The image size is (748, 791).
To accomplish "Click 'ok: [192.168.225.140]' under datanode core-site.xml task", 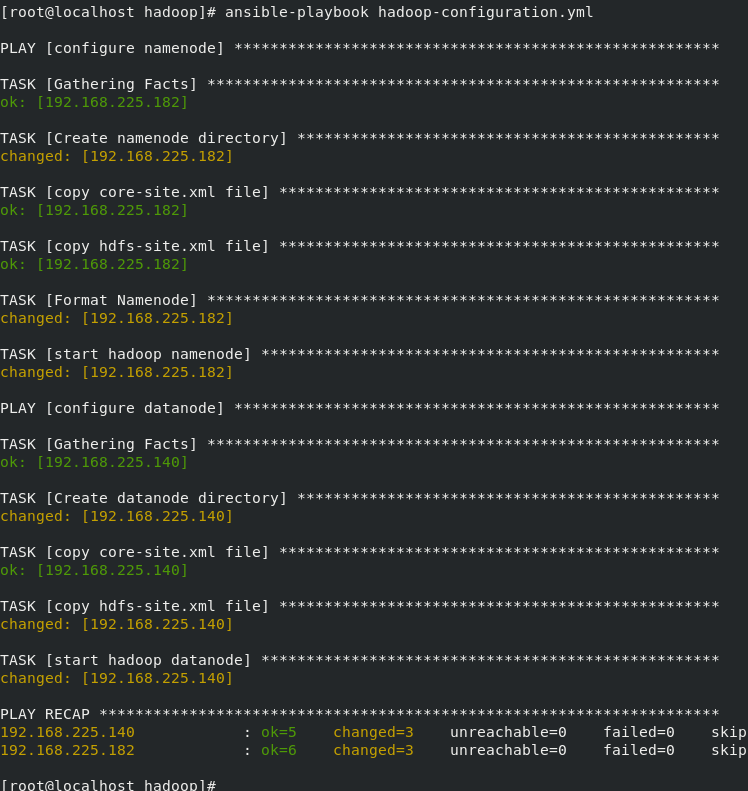I will 94,570.
